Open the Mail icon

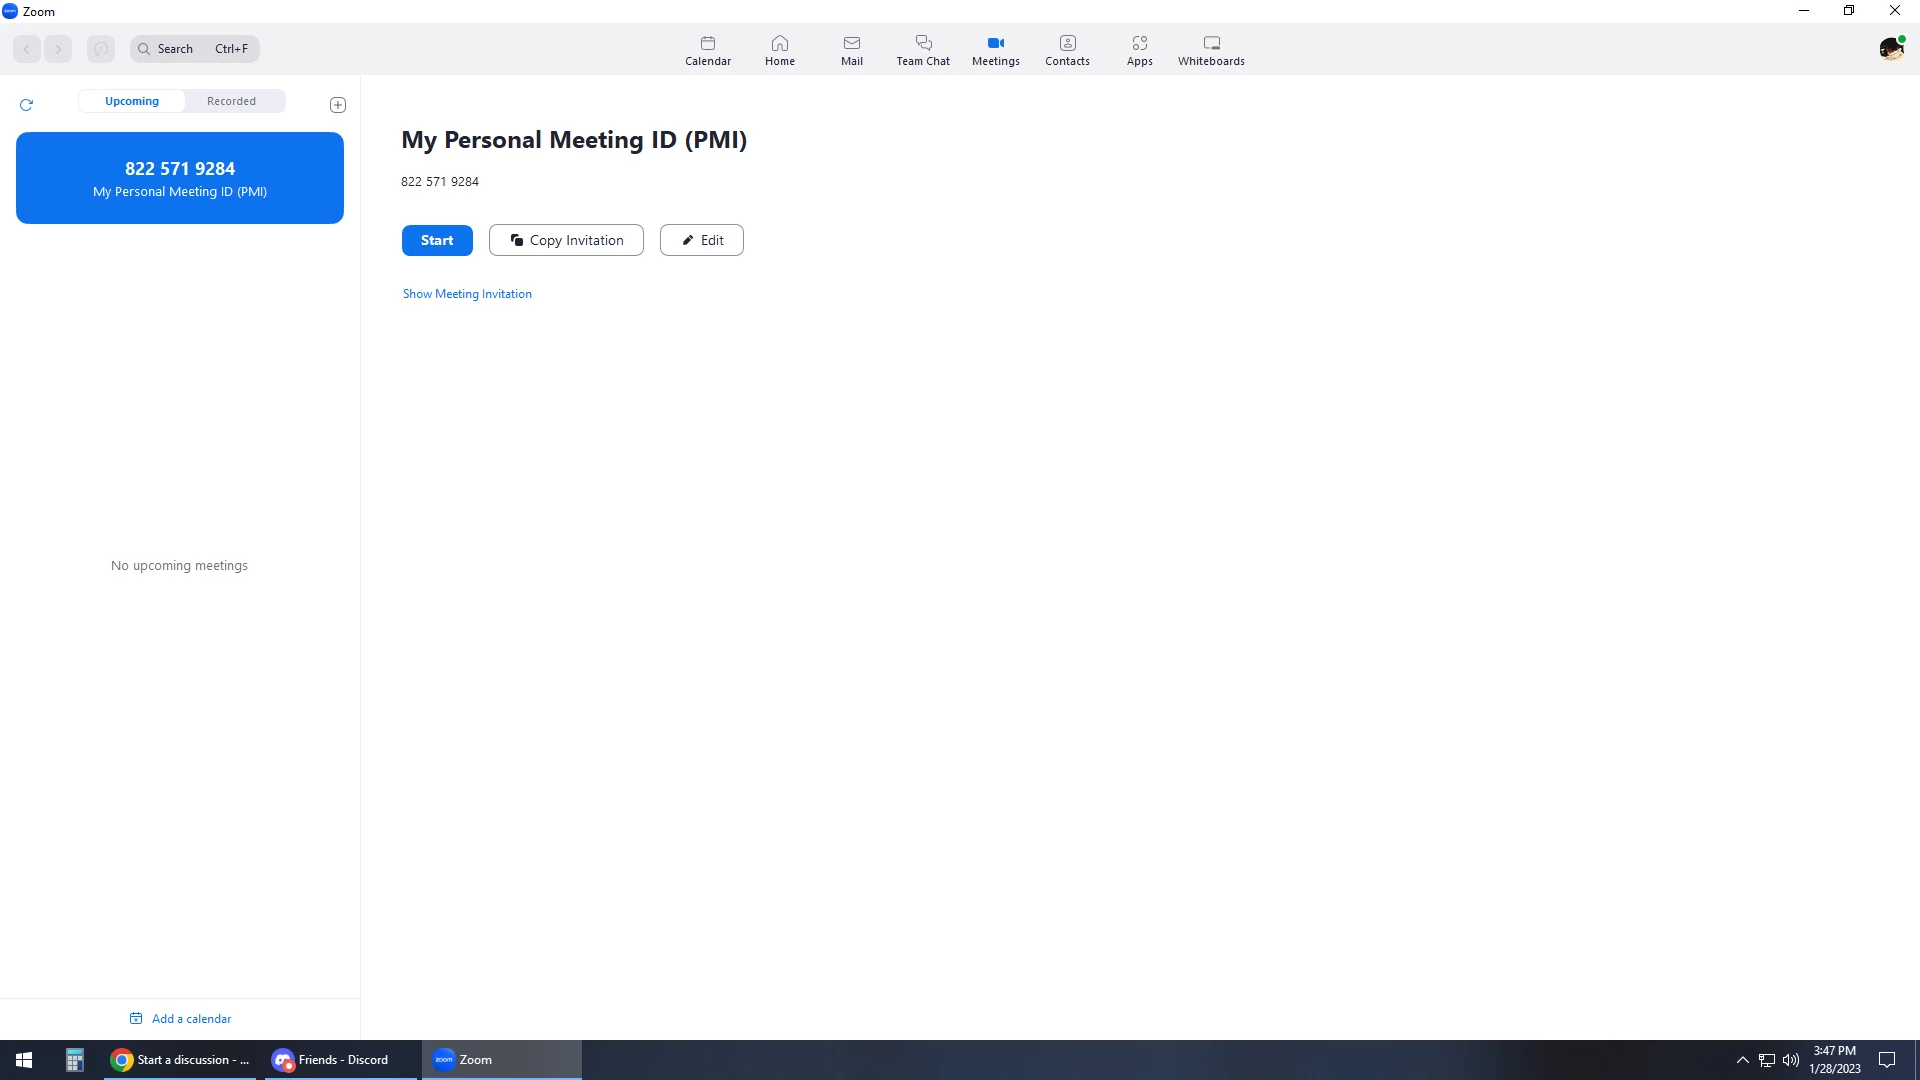tap(851, 50)
